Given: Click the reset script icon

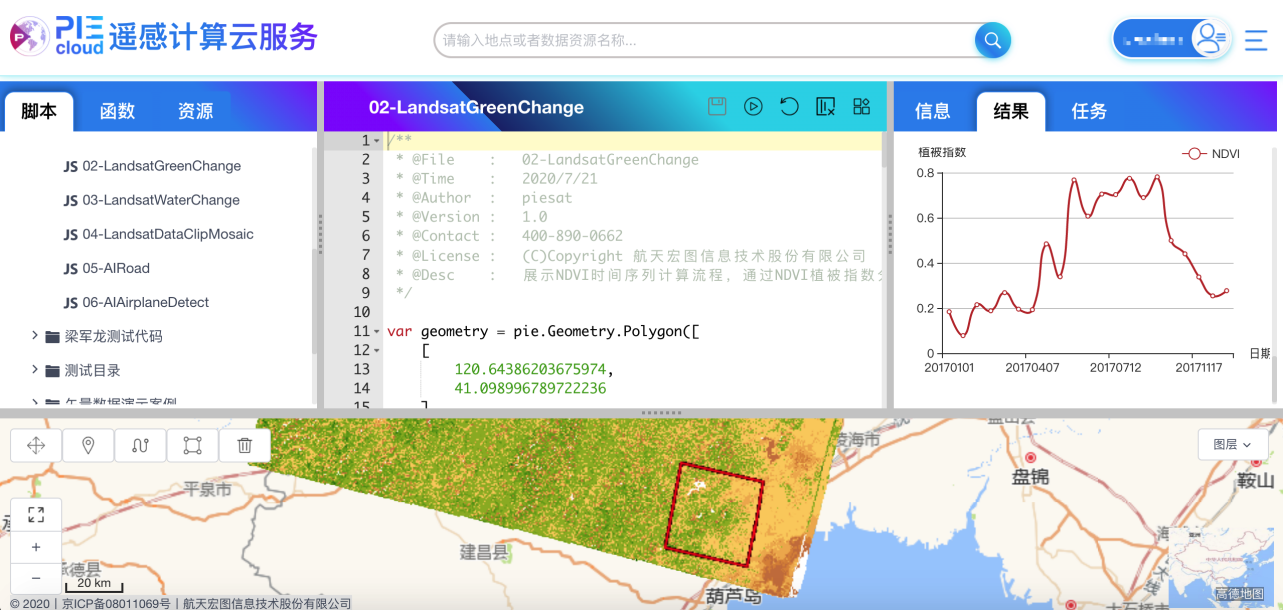Looking at the screenshot, I should pos(789,106).
